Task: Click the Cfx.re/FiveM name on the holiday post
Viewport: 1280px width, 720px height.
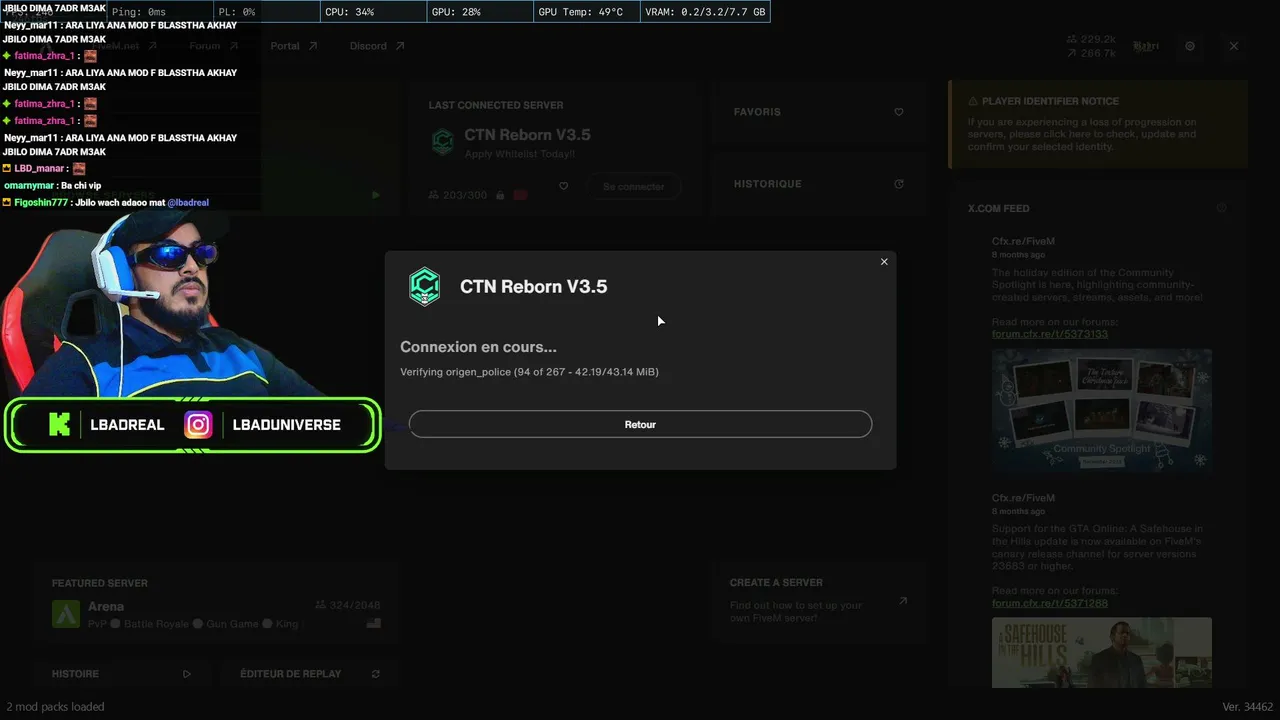Action: (x=1023, y=241)
